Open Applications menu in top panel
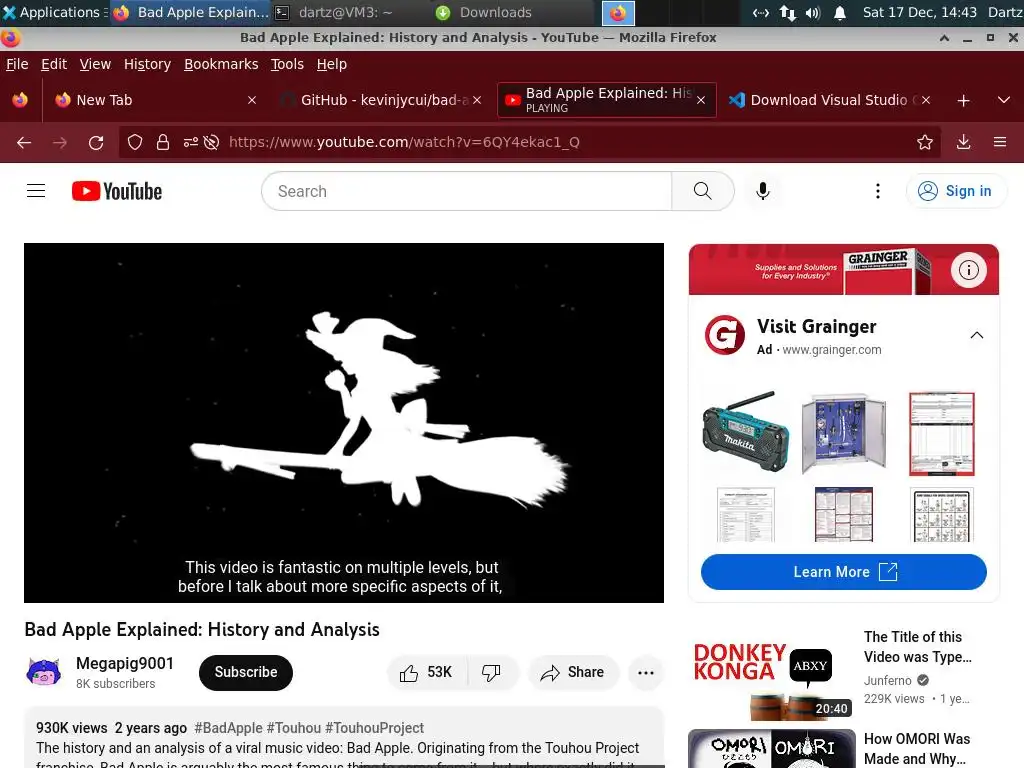This screenshot has height=768, width=1024. point(54,12)
